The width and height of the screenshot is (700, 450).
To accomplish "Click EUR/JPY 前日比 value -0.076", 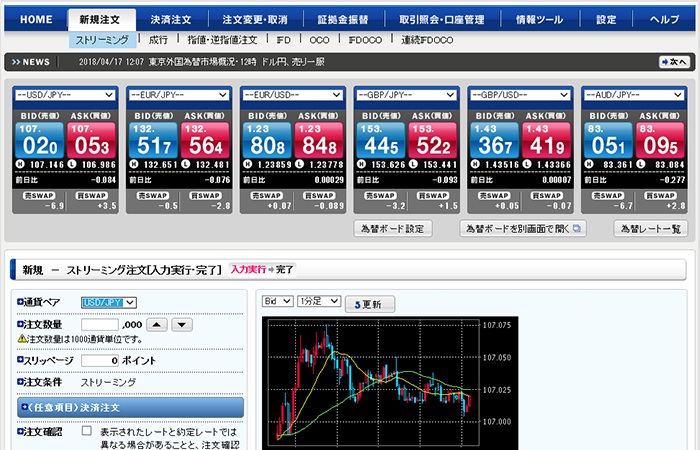I will [217, 180].
